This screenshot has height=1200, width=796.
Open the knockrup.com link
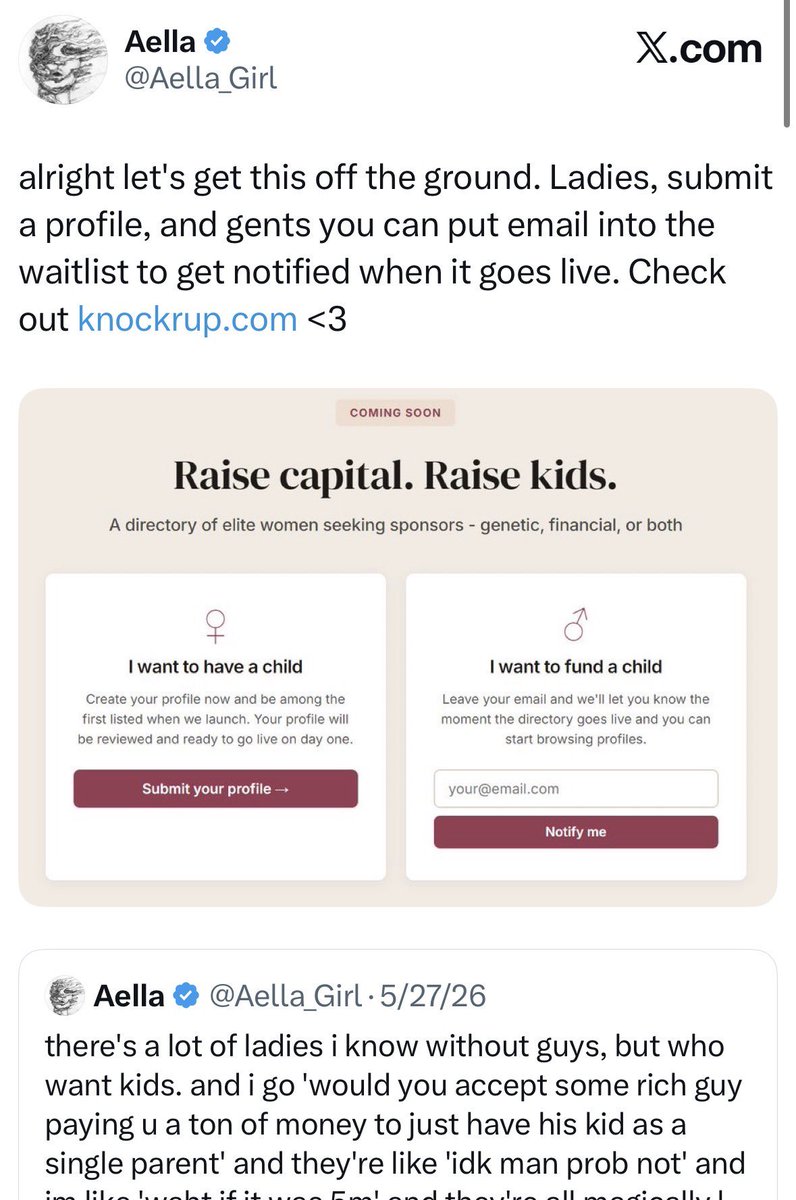point(187,318)
